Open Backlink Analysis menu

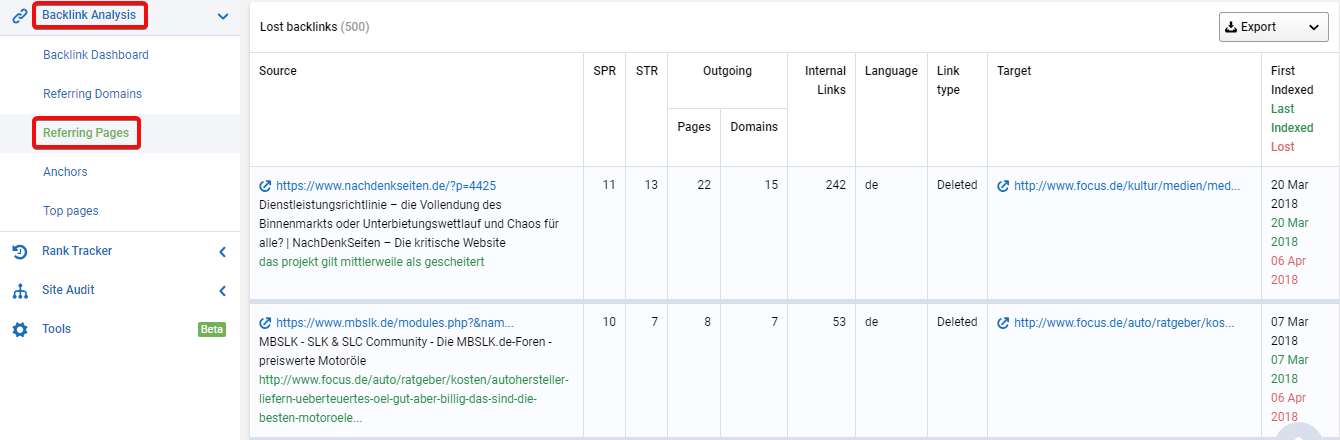(89, 15)
